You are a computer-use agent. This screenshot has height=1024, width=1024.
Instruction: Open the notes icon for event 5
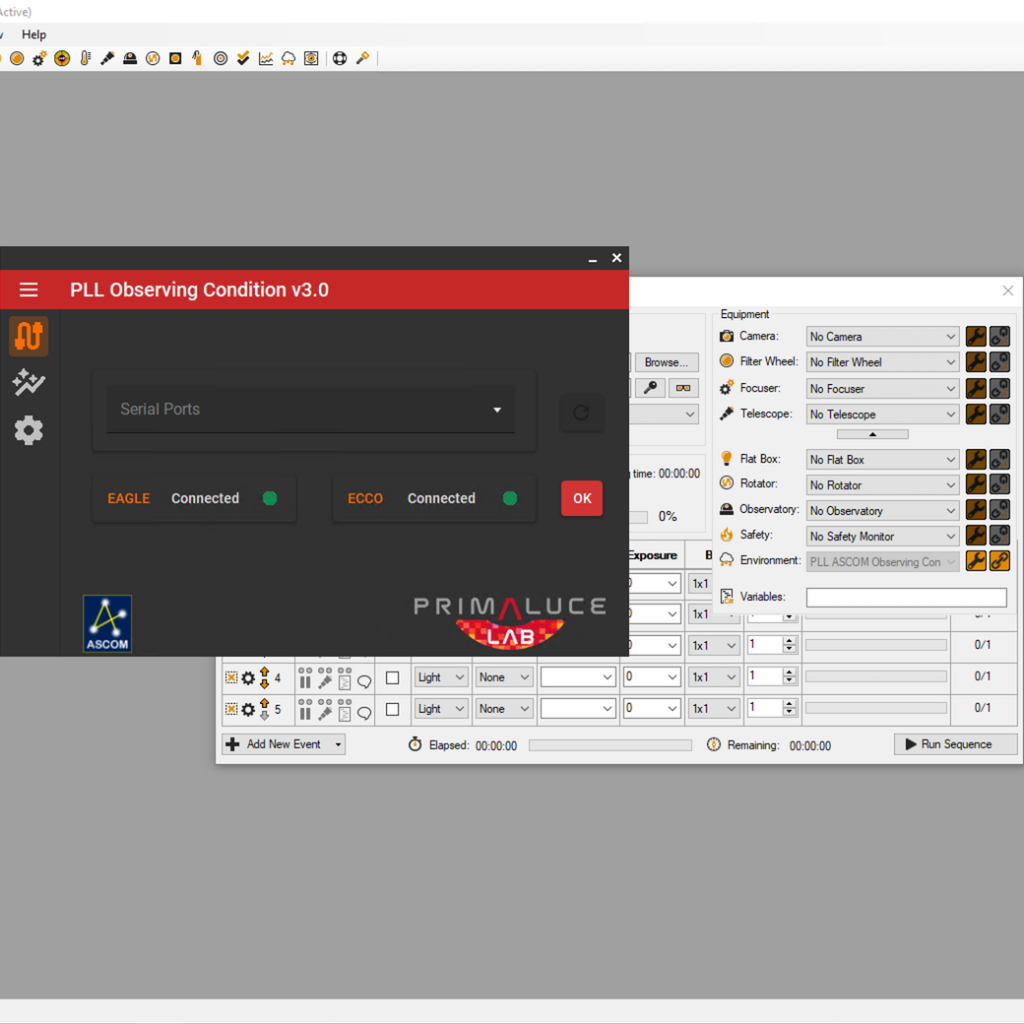(x=343, y=711)
